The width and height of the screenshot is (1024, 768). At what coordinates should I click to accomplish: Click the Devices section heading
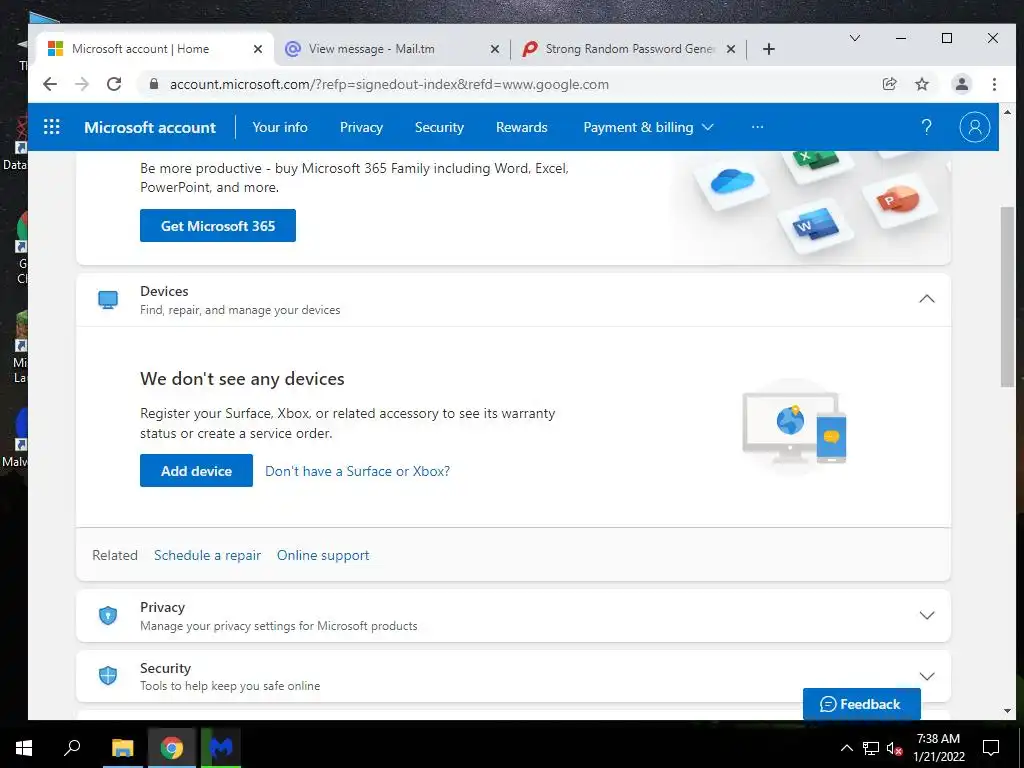pyautogui.click(x=164, y=291)
